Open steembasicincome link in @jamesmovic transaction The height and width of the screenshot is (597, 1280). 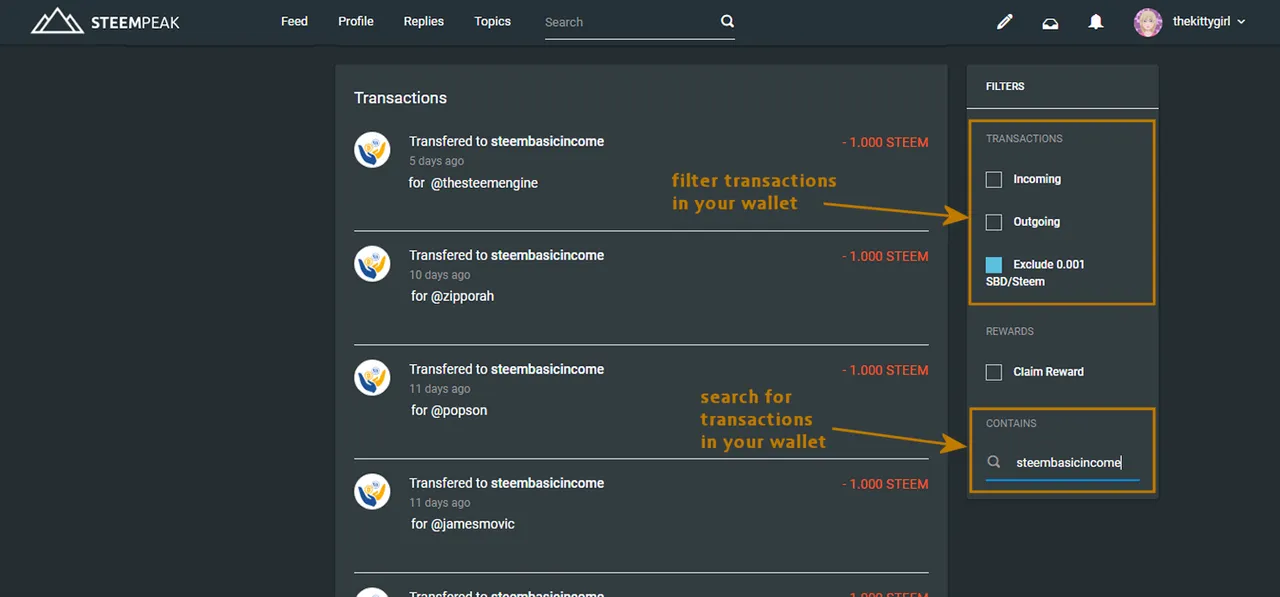click(x=547, y=483)
